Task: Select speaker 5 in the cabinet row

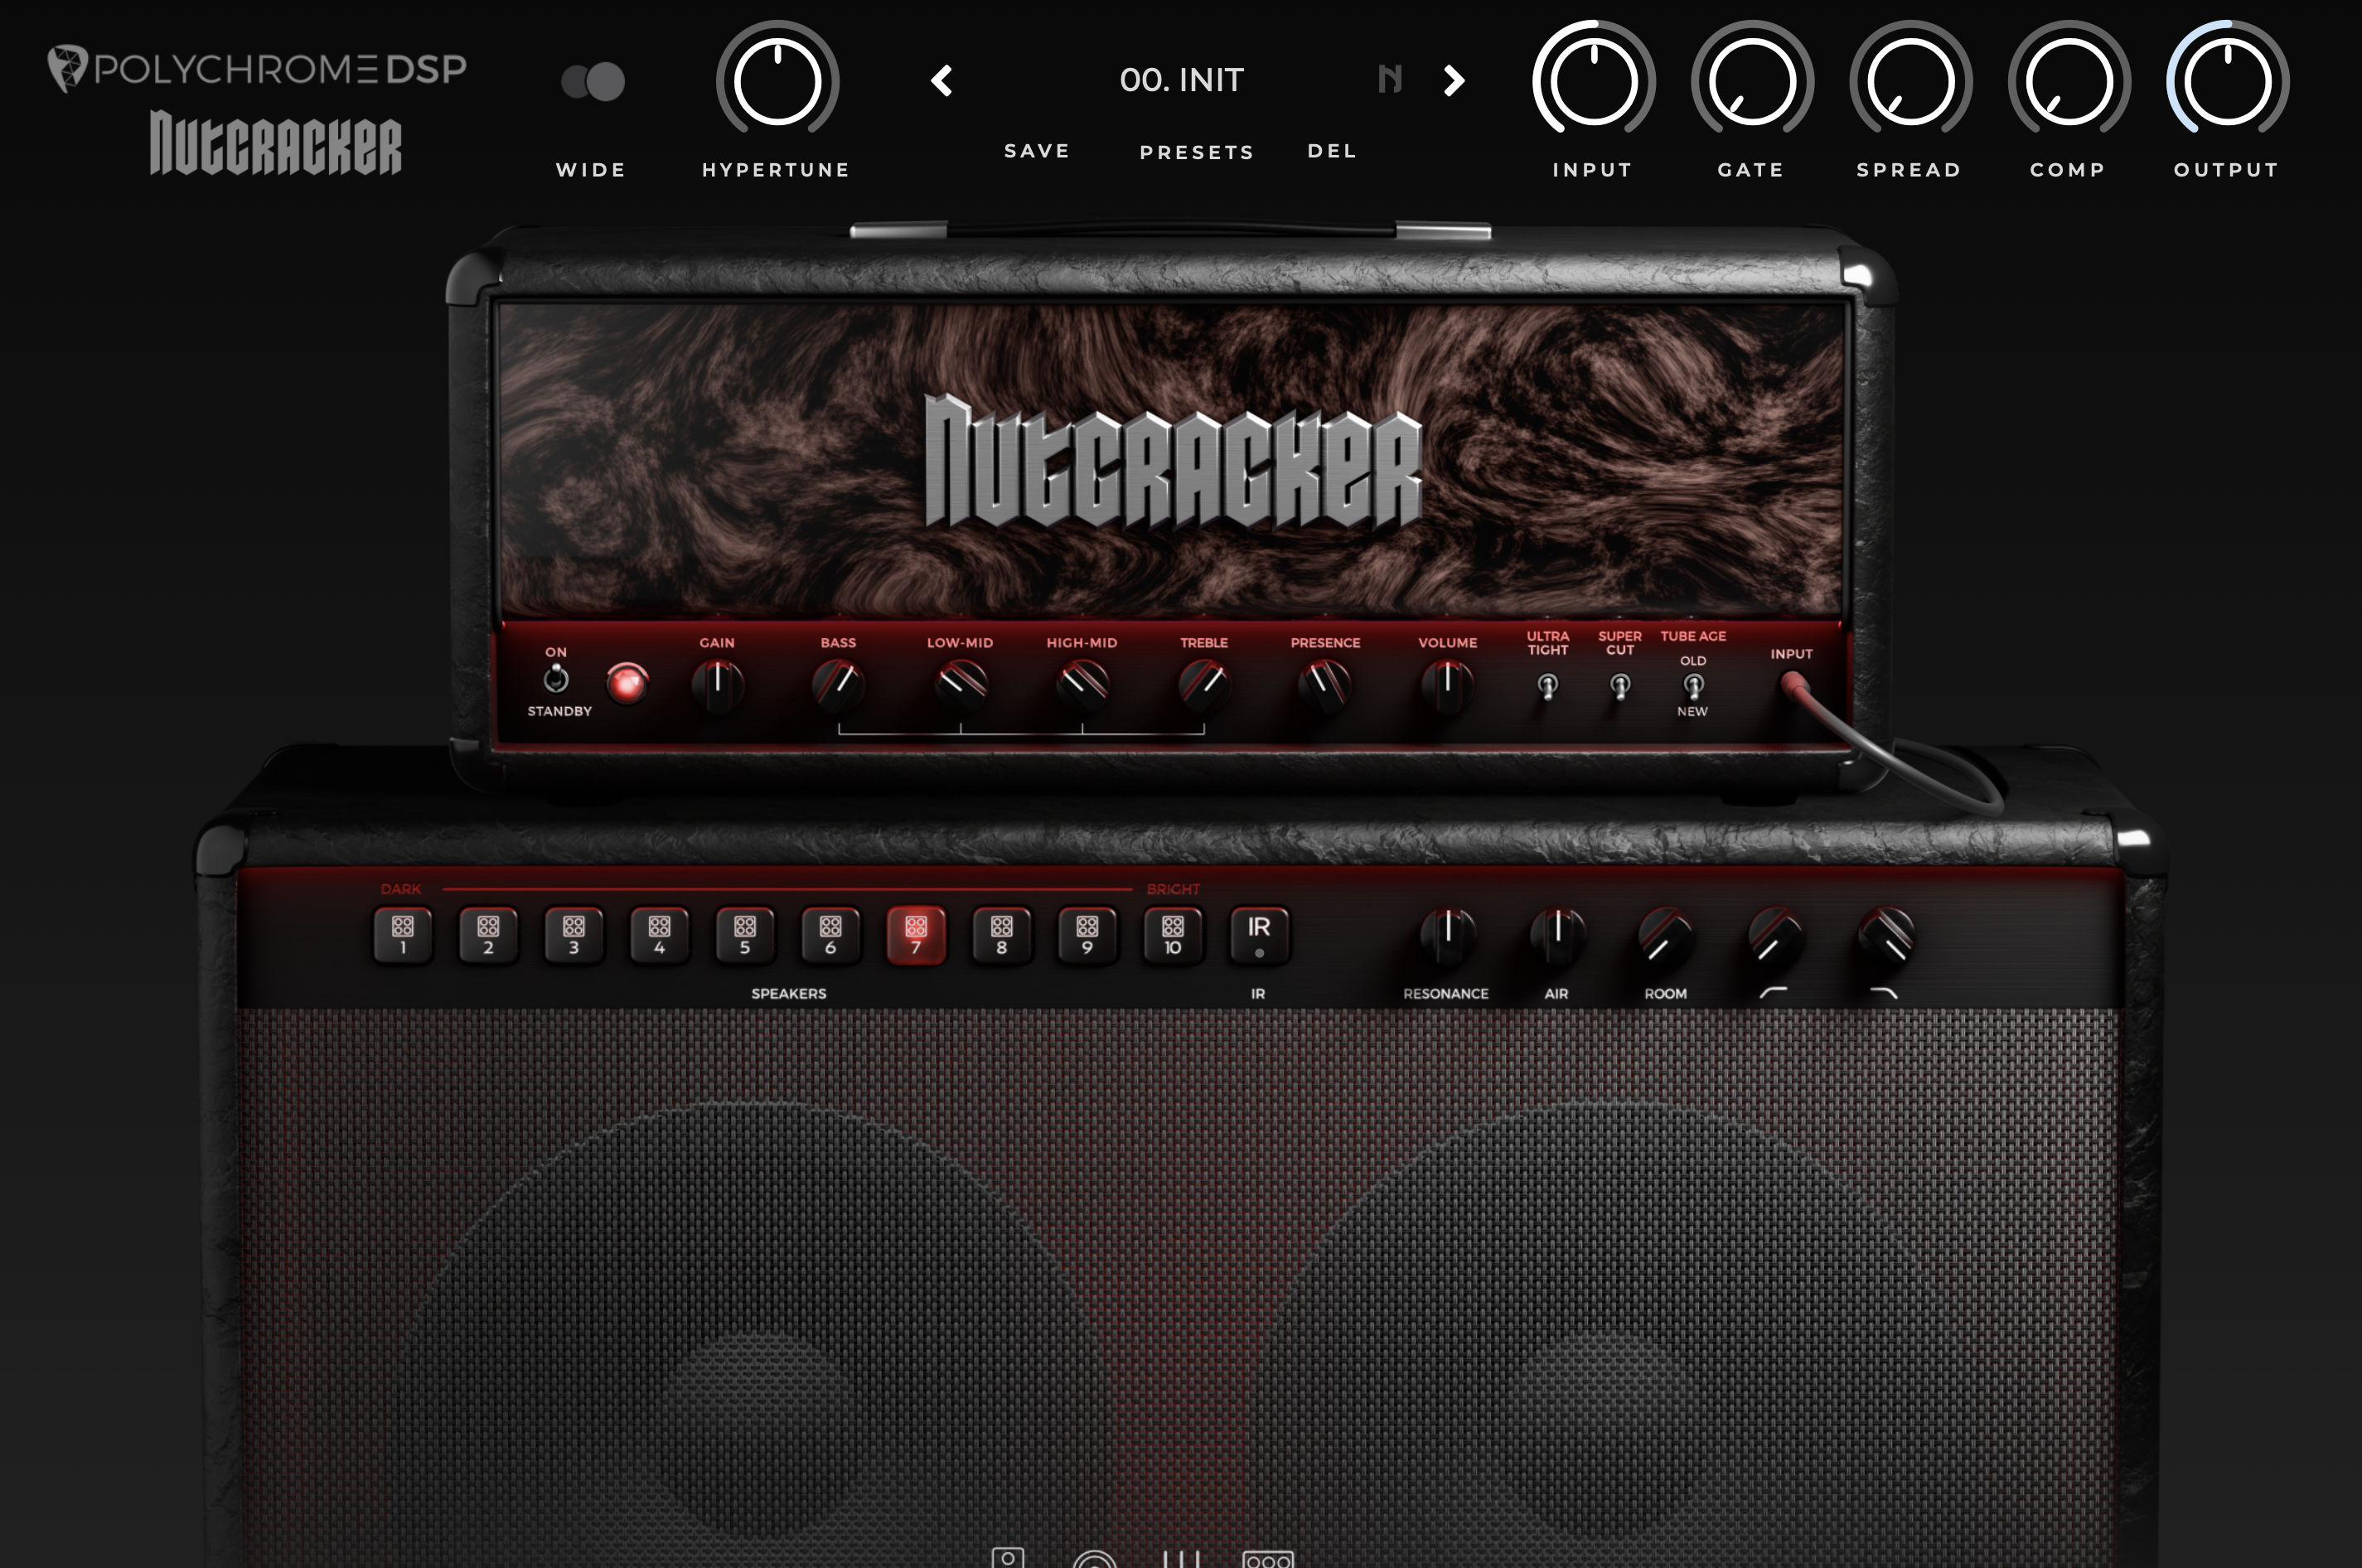Action: click(745, 935)
